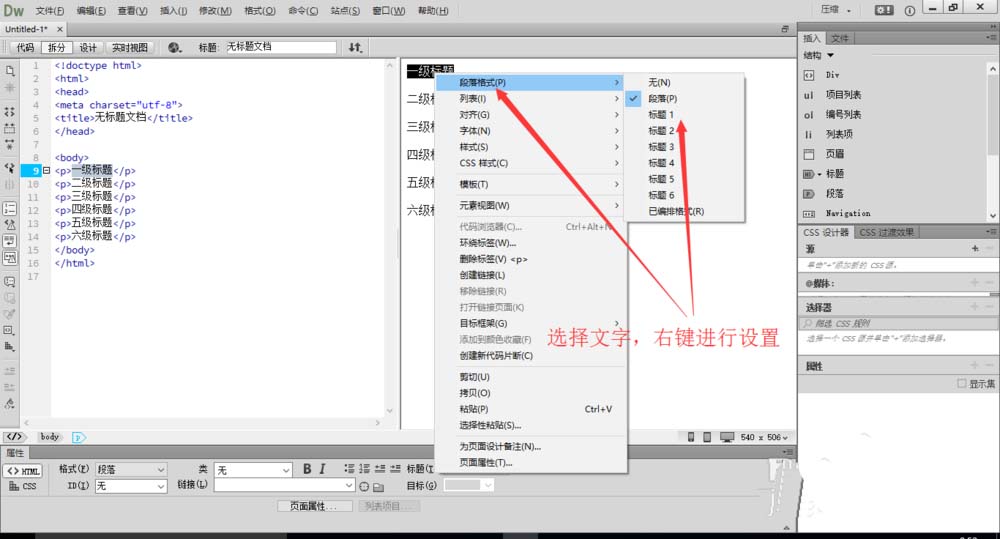Switch to 代码 code view
The height and width of the screenshot is (539, 1000).
pyautogui.click(x=25, y=47)
